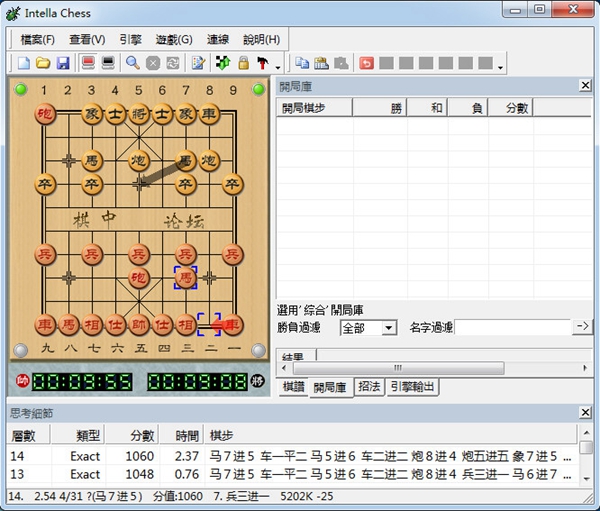Click the 名字過濾 input field
The height and width of the screenshot is (511, 600).
click(x=513, y=328)
